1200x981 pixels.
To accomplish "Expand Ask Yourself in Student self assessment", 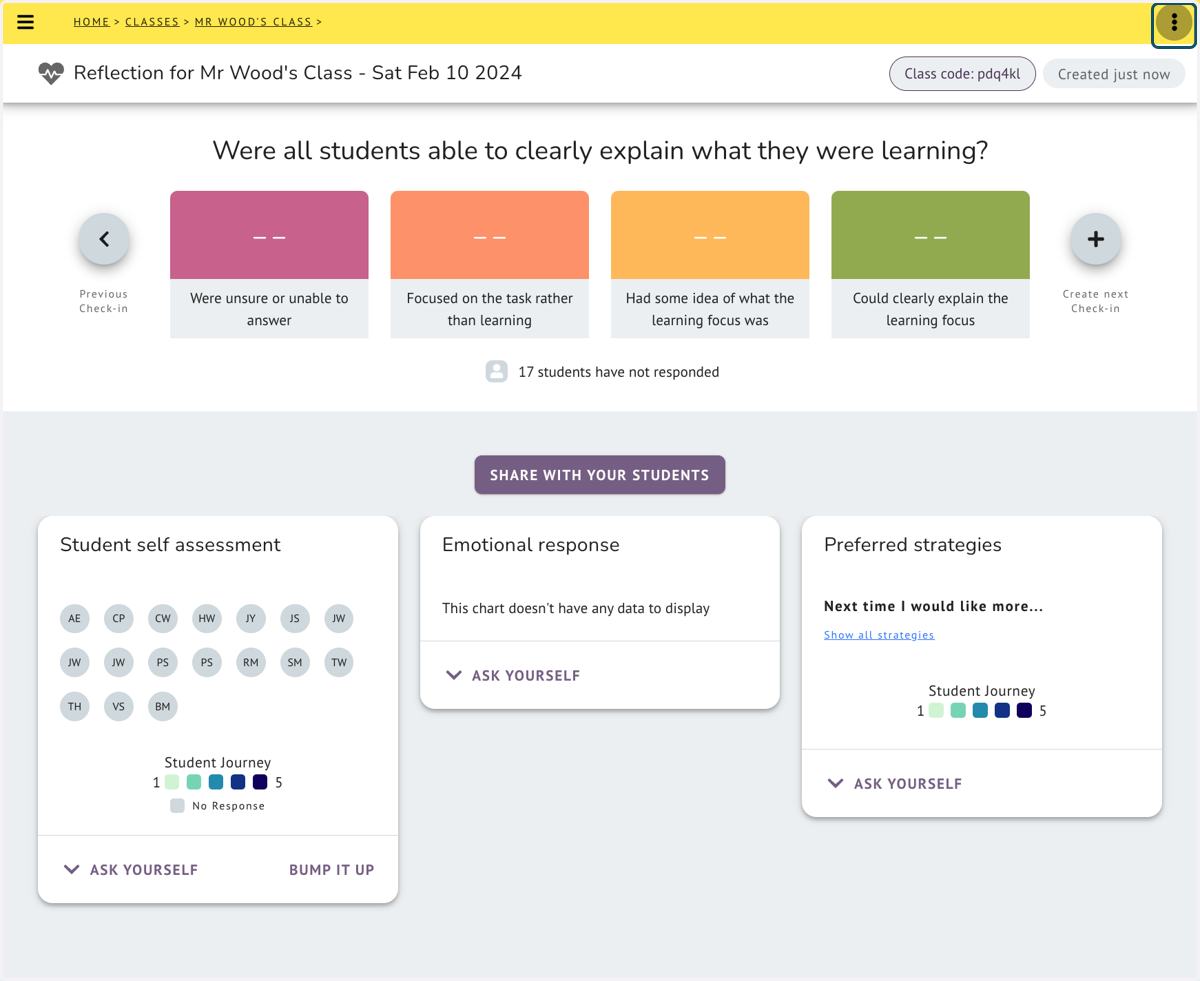I will tap(131, 870).
